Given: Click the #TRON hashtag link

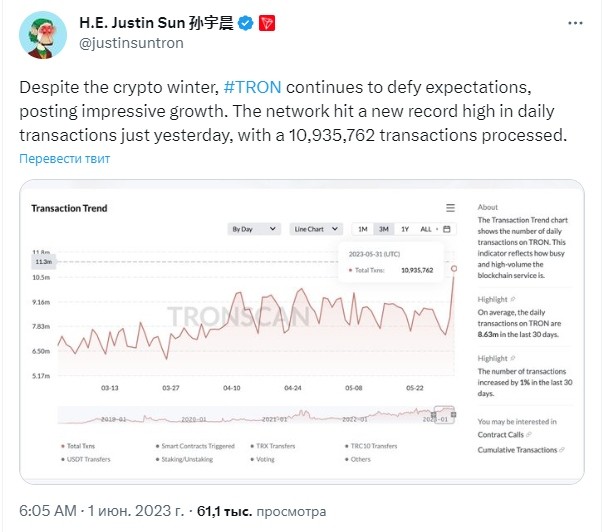Looking at the screenshot, I should [x=252, y=87].
